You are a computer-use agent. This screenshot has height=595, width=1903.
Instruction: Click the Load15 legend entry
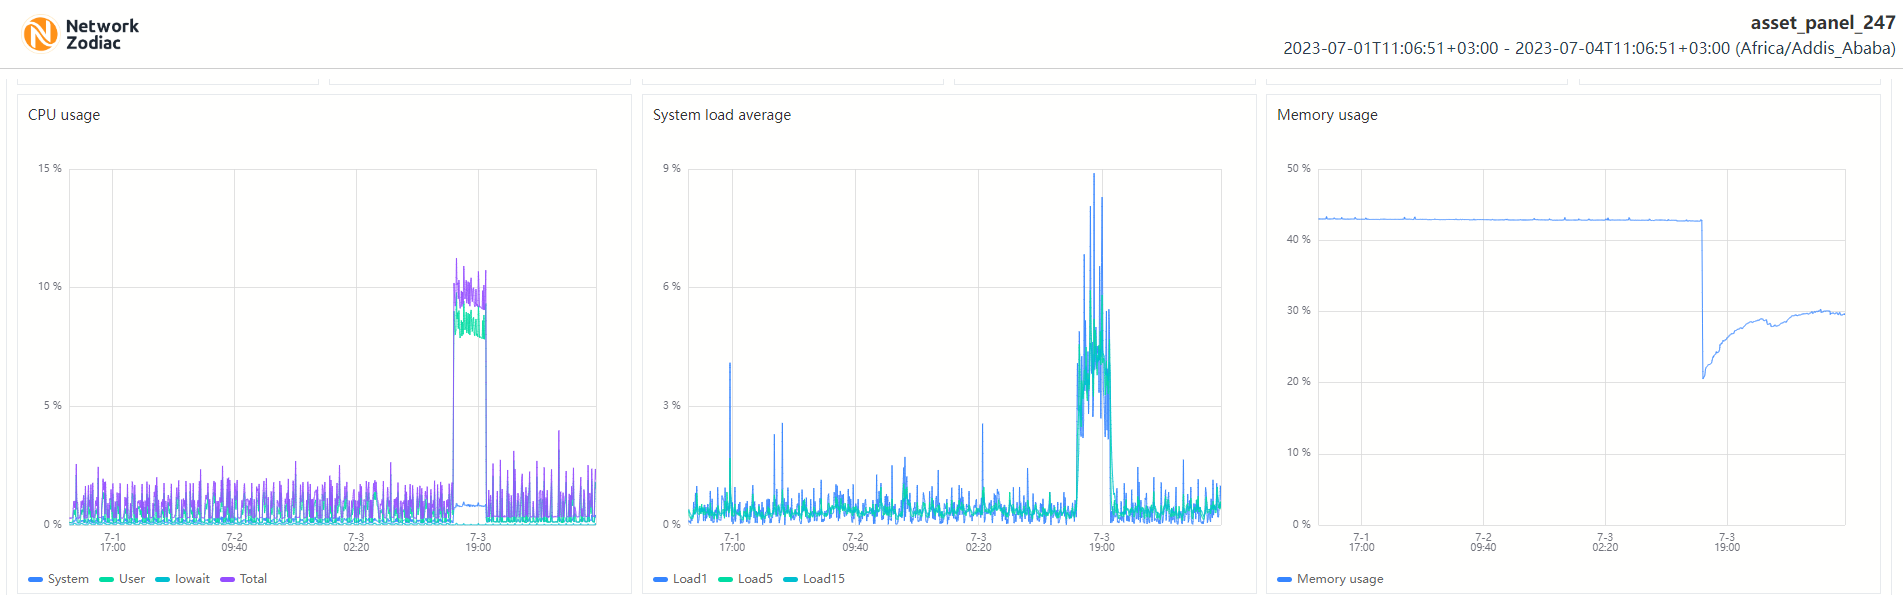(814, 579)
